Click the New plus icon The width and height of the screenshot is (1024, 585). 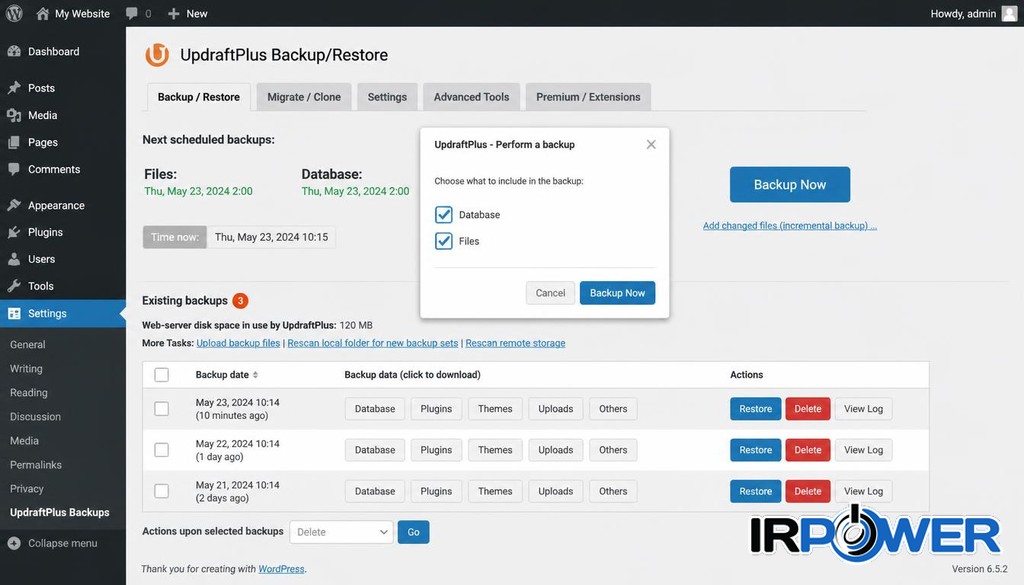click(173, 13)
